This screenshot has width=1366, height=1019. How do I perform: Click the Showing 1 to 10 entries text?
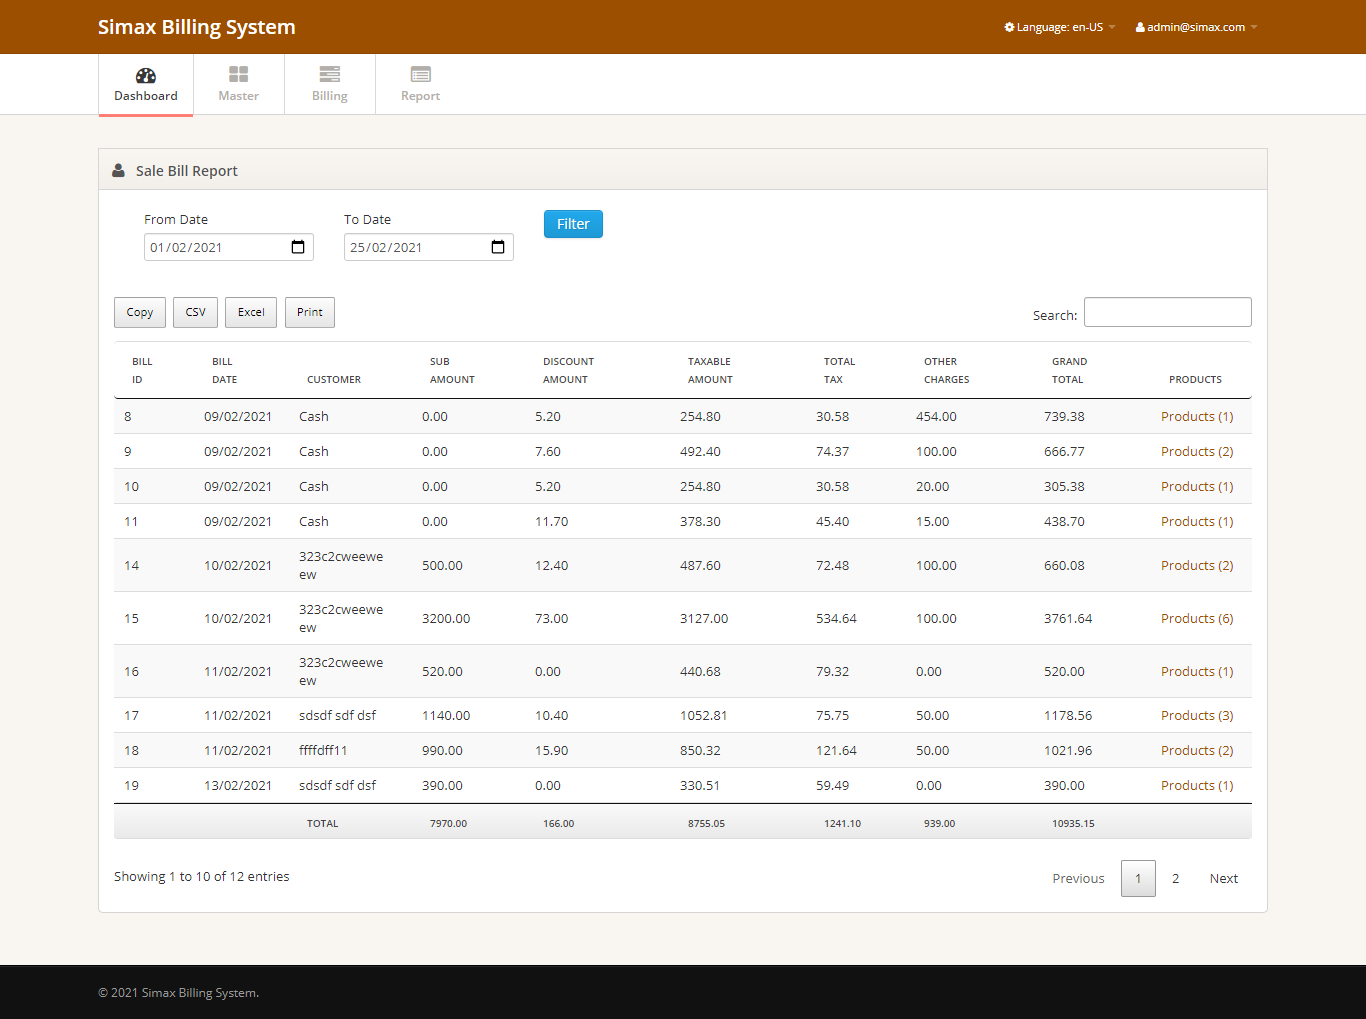(x=202, y=876)
